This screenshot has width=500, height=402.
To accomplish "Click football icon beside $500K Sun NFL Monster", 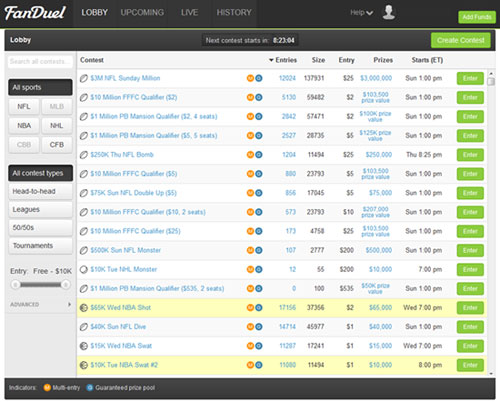I will click(x=84, y=250).
